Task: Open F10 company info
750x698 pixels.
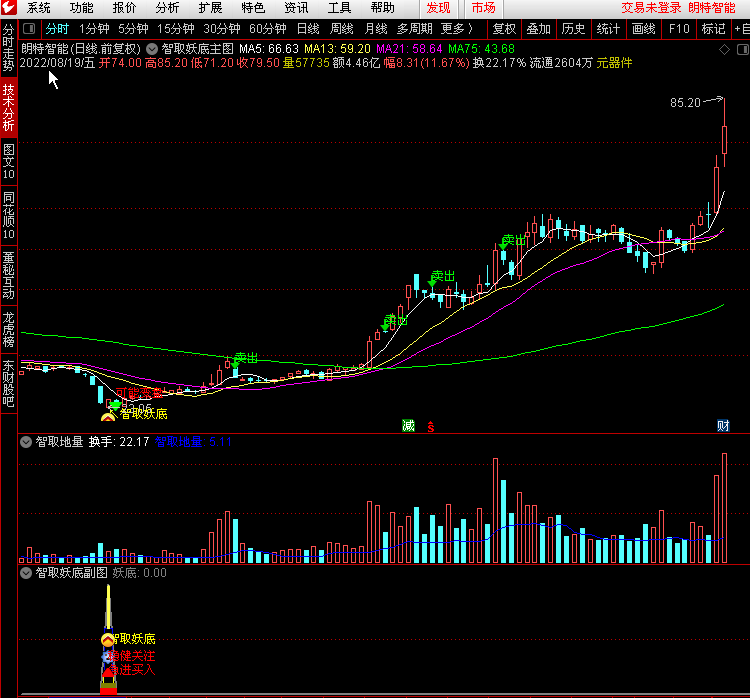Action: pyautogui.click(x=679, y=29)
